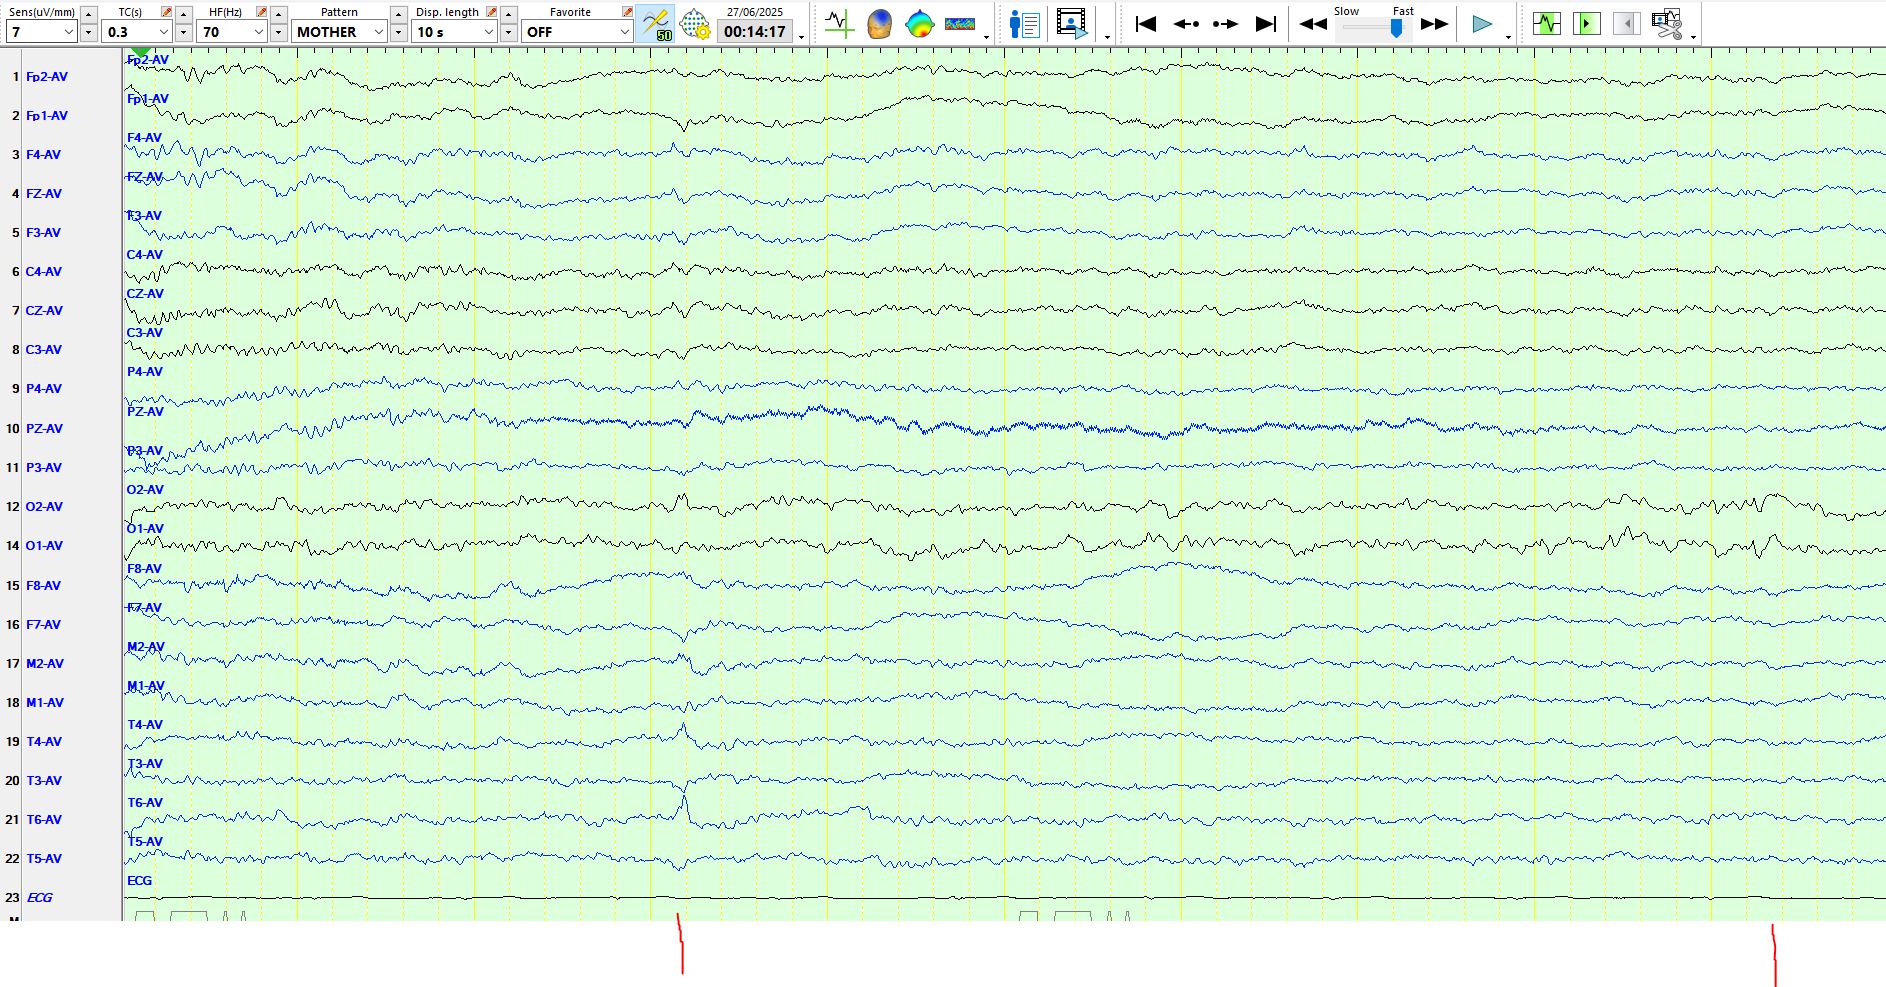Open the 2D topographic scalp map
This screenshot has width=1886, height=987.
919,23
